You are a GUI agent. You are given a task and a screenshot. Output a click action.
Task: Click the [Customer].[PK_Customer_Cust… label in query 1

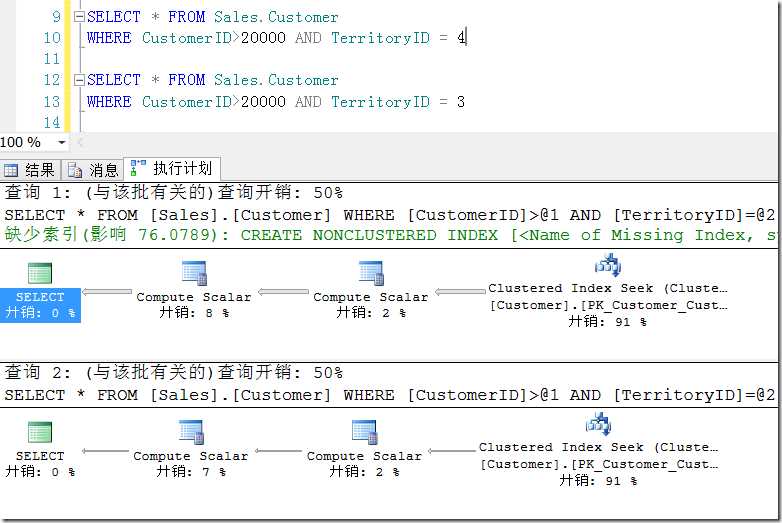[x=608, y=305]
